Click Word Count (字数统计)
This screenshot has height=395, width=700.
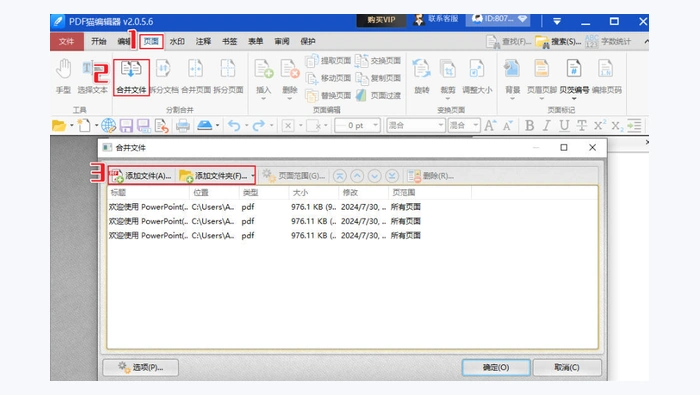[x=608, y=42]
